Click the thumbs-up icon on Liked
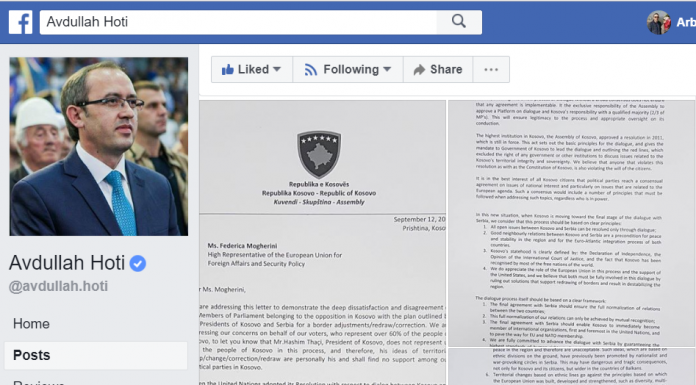 pyautogui.click(x=228, y=70)
